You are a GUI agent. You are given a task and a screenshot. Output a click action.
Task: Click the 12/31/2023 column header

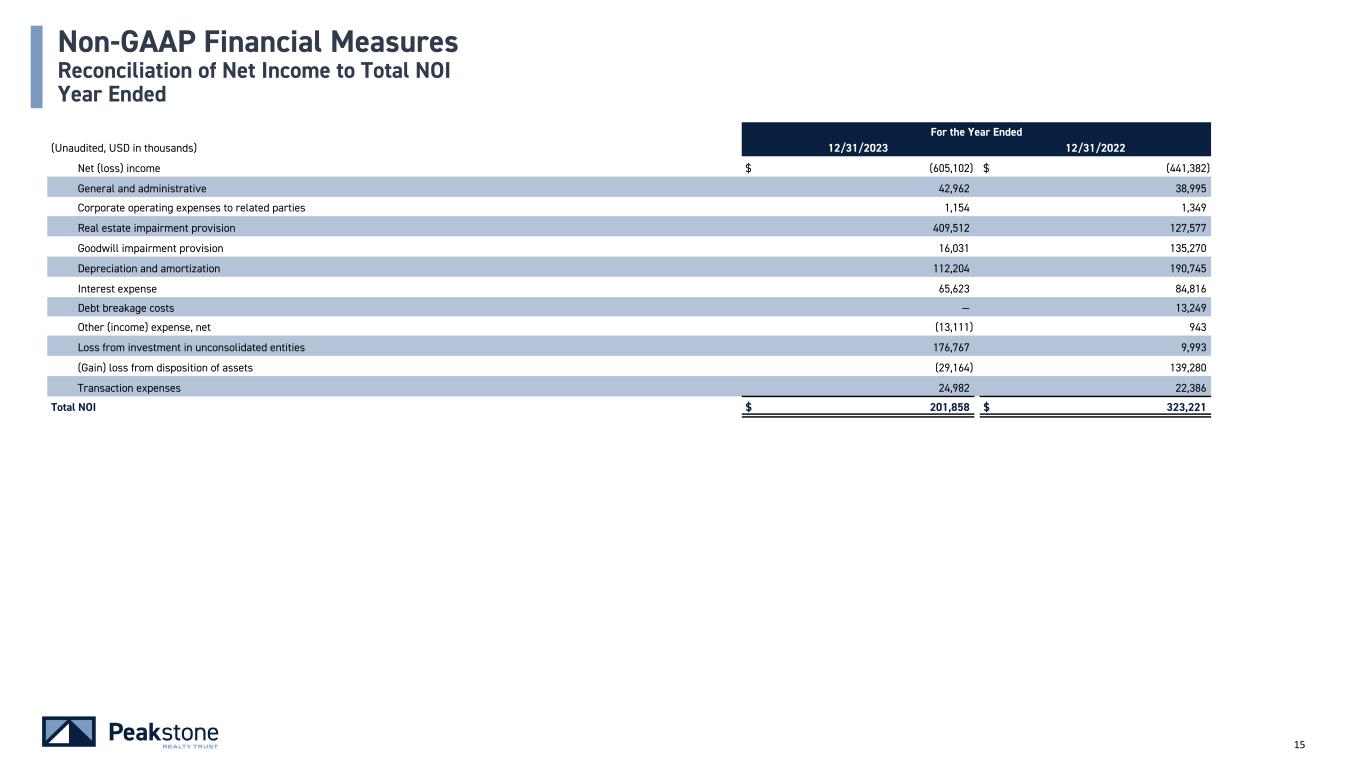coord(858,148)
